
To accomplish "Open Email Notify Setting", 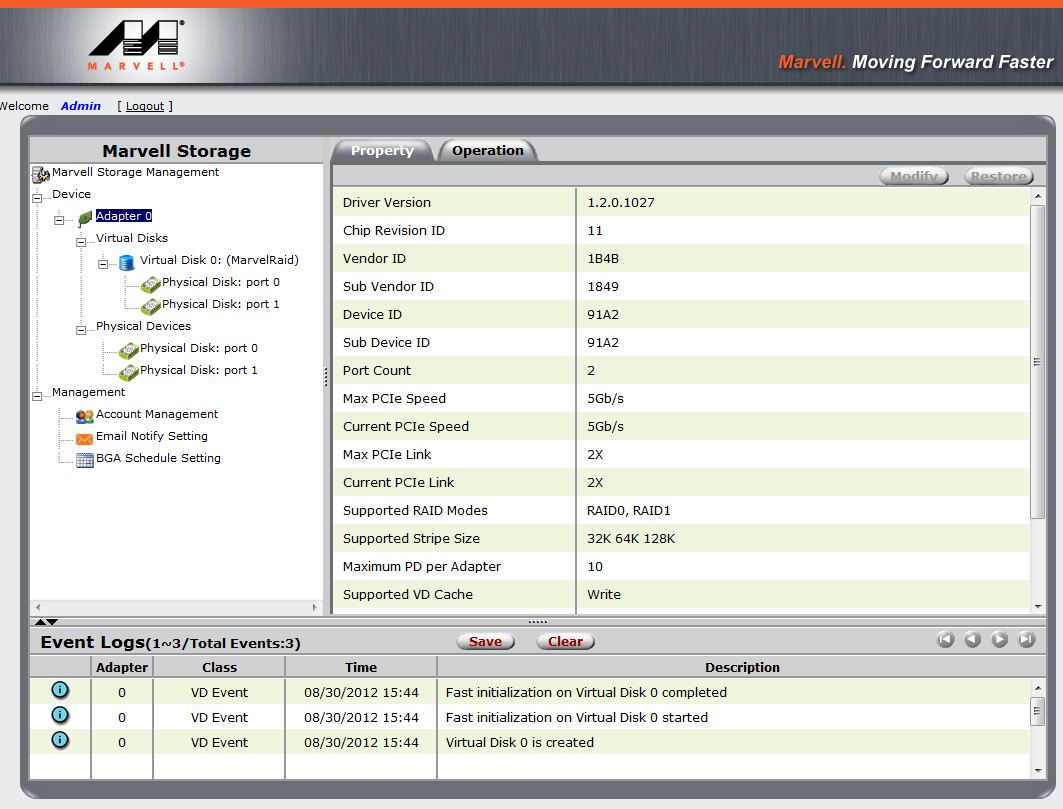I will 152,436.
